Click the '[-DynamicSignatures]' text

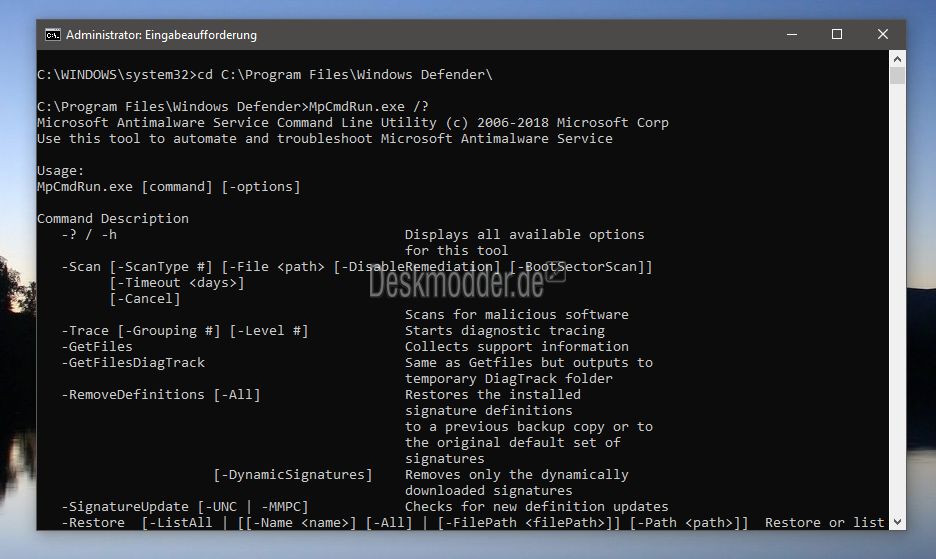tap(293, 475)
